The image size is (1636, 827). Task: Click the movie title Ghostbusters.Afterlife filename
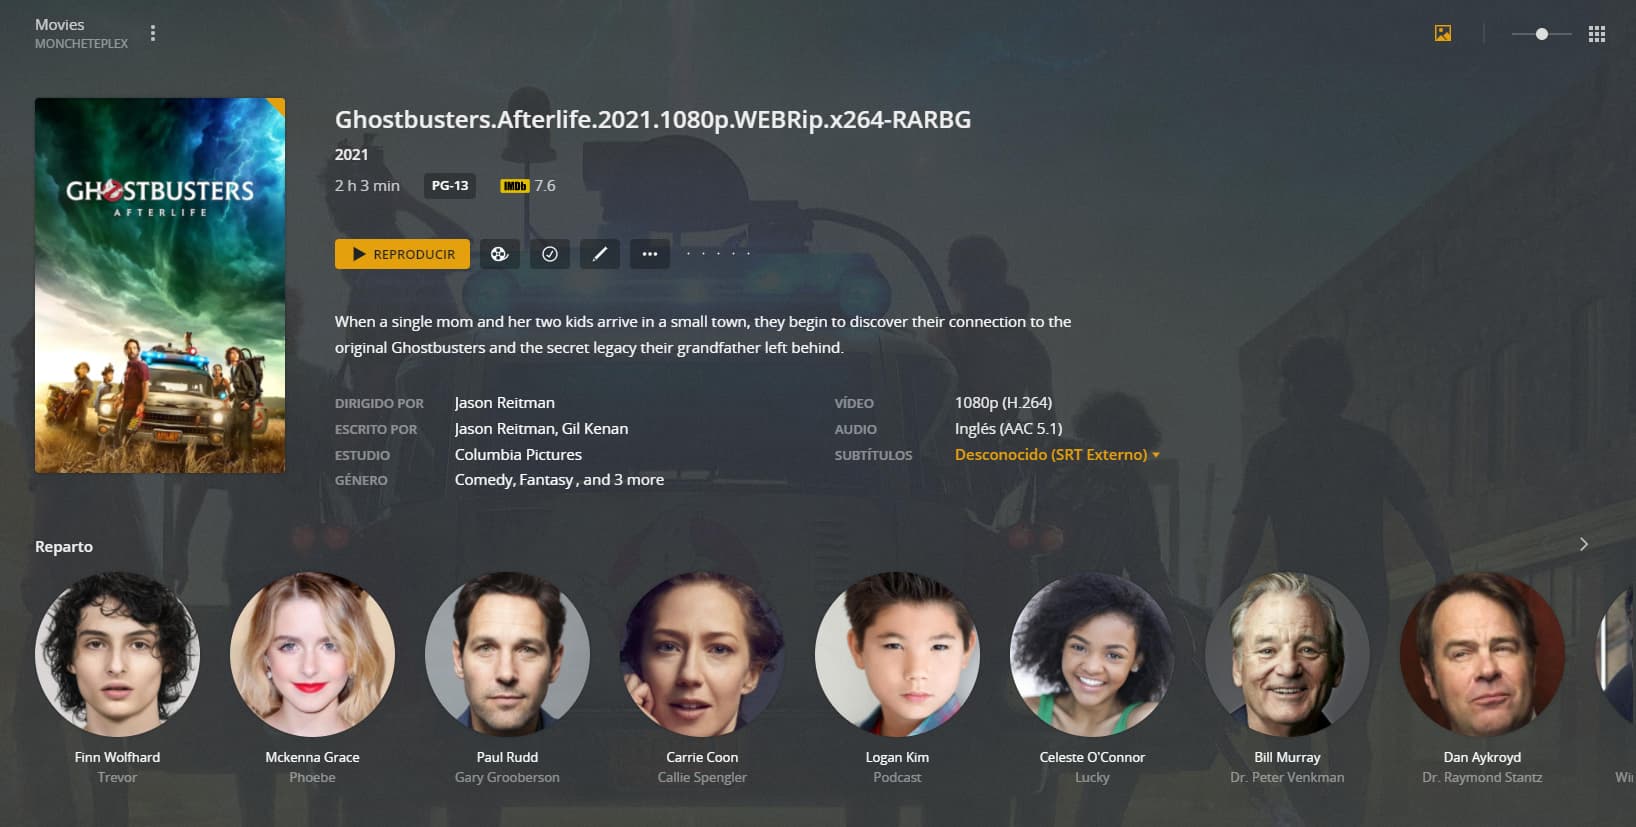pos(653,120)
